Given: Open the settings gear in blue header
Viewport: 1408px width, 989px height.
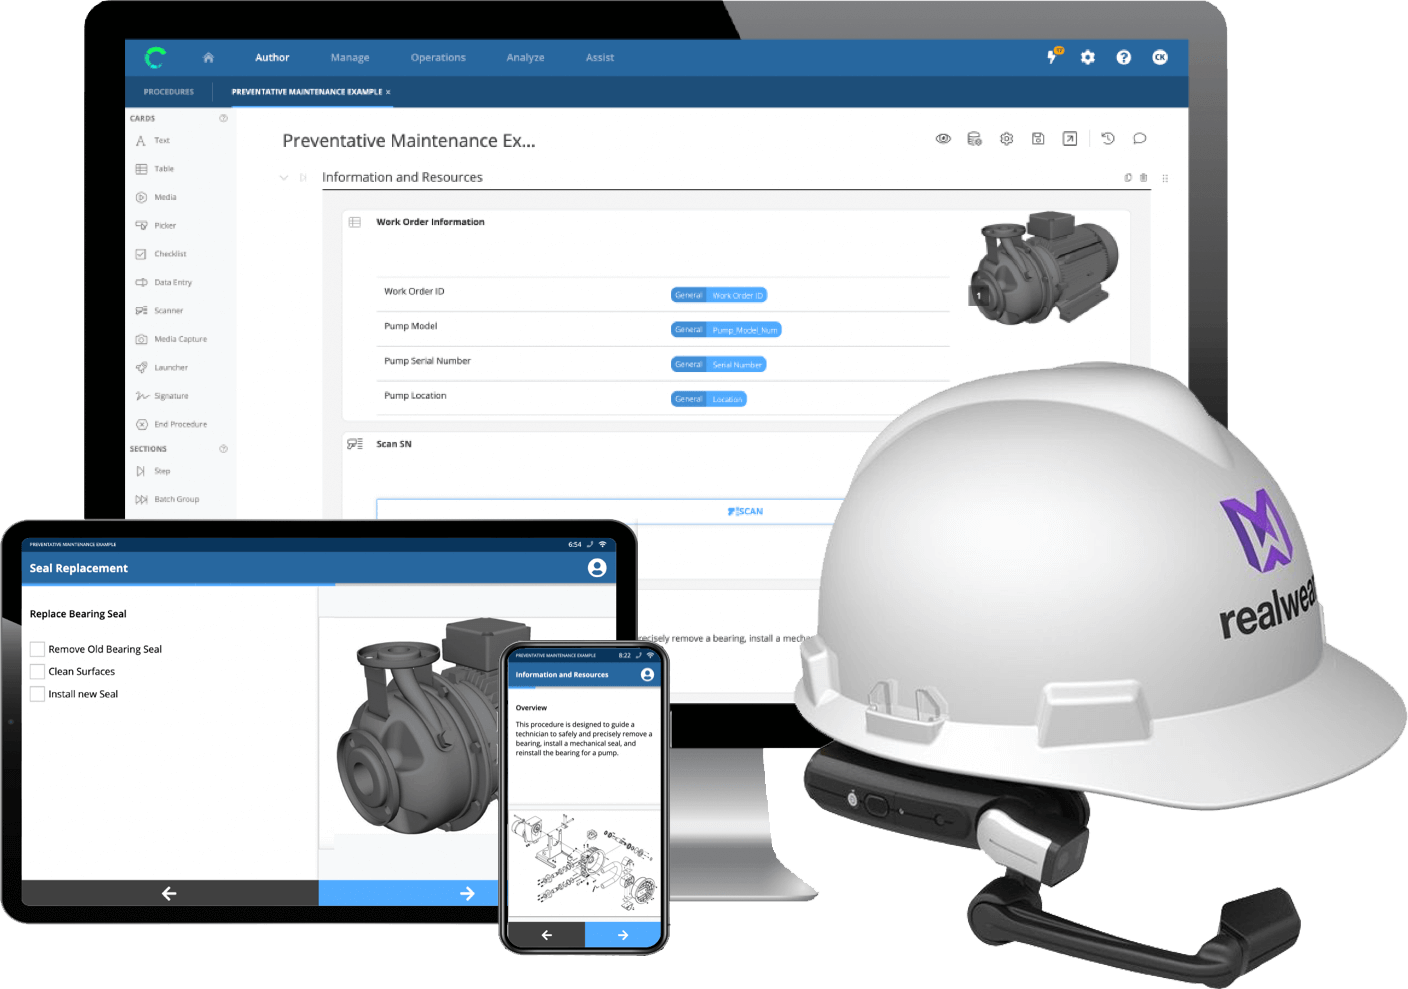Looking at the screenshot, I should click(x=1088, y=58).
